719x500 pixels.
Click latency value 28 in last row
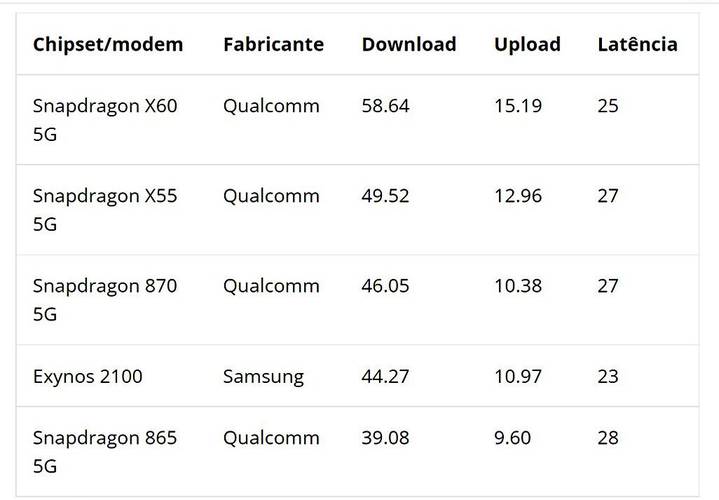click(608, 438)
